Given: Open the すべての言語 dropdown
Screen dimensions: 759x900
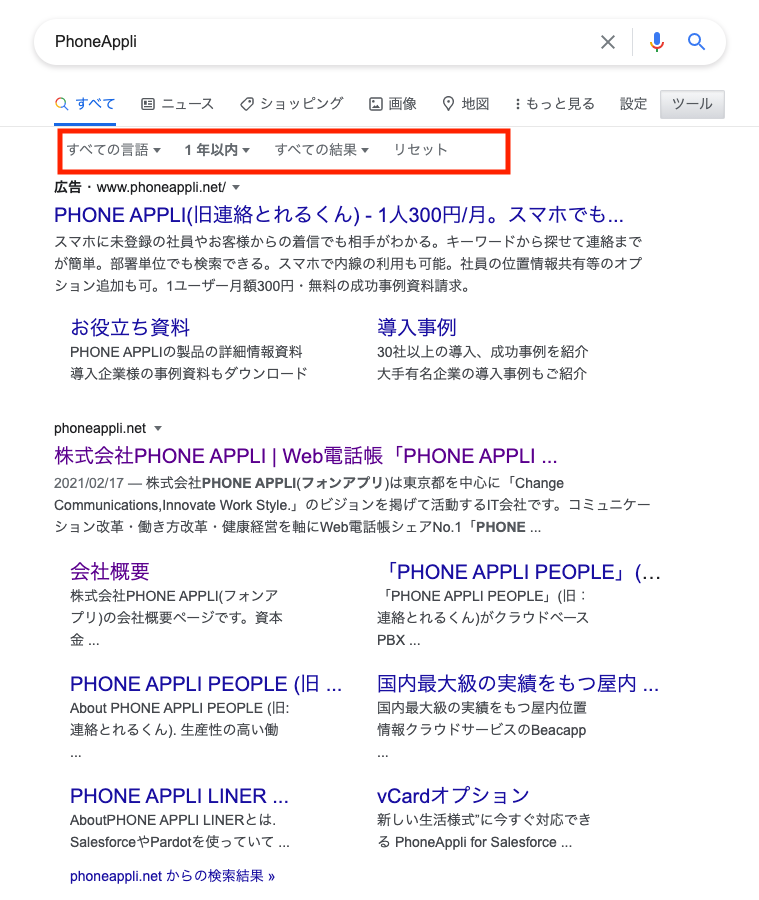Looking at the screenshot, I should [114, 150].
